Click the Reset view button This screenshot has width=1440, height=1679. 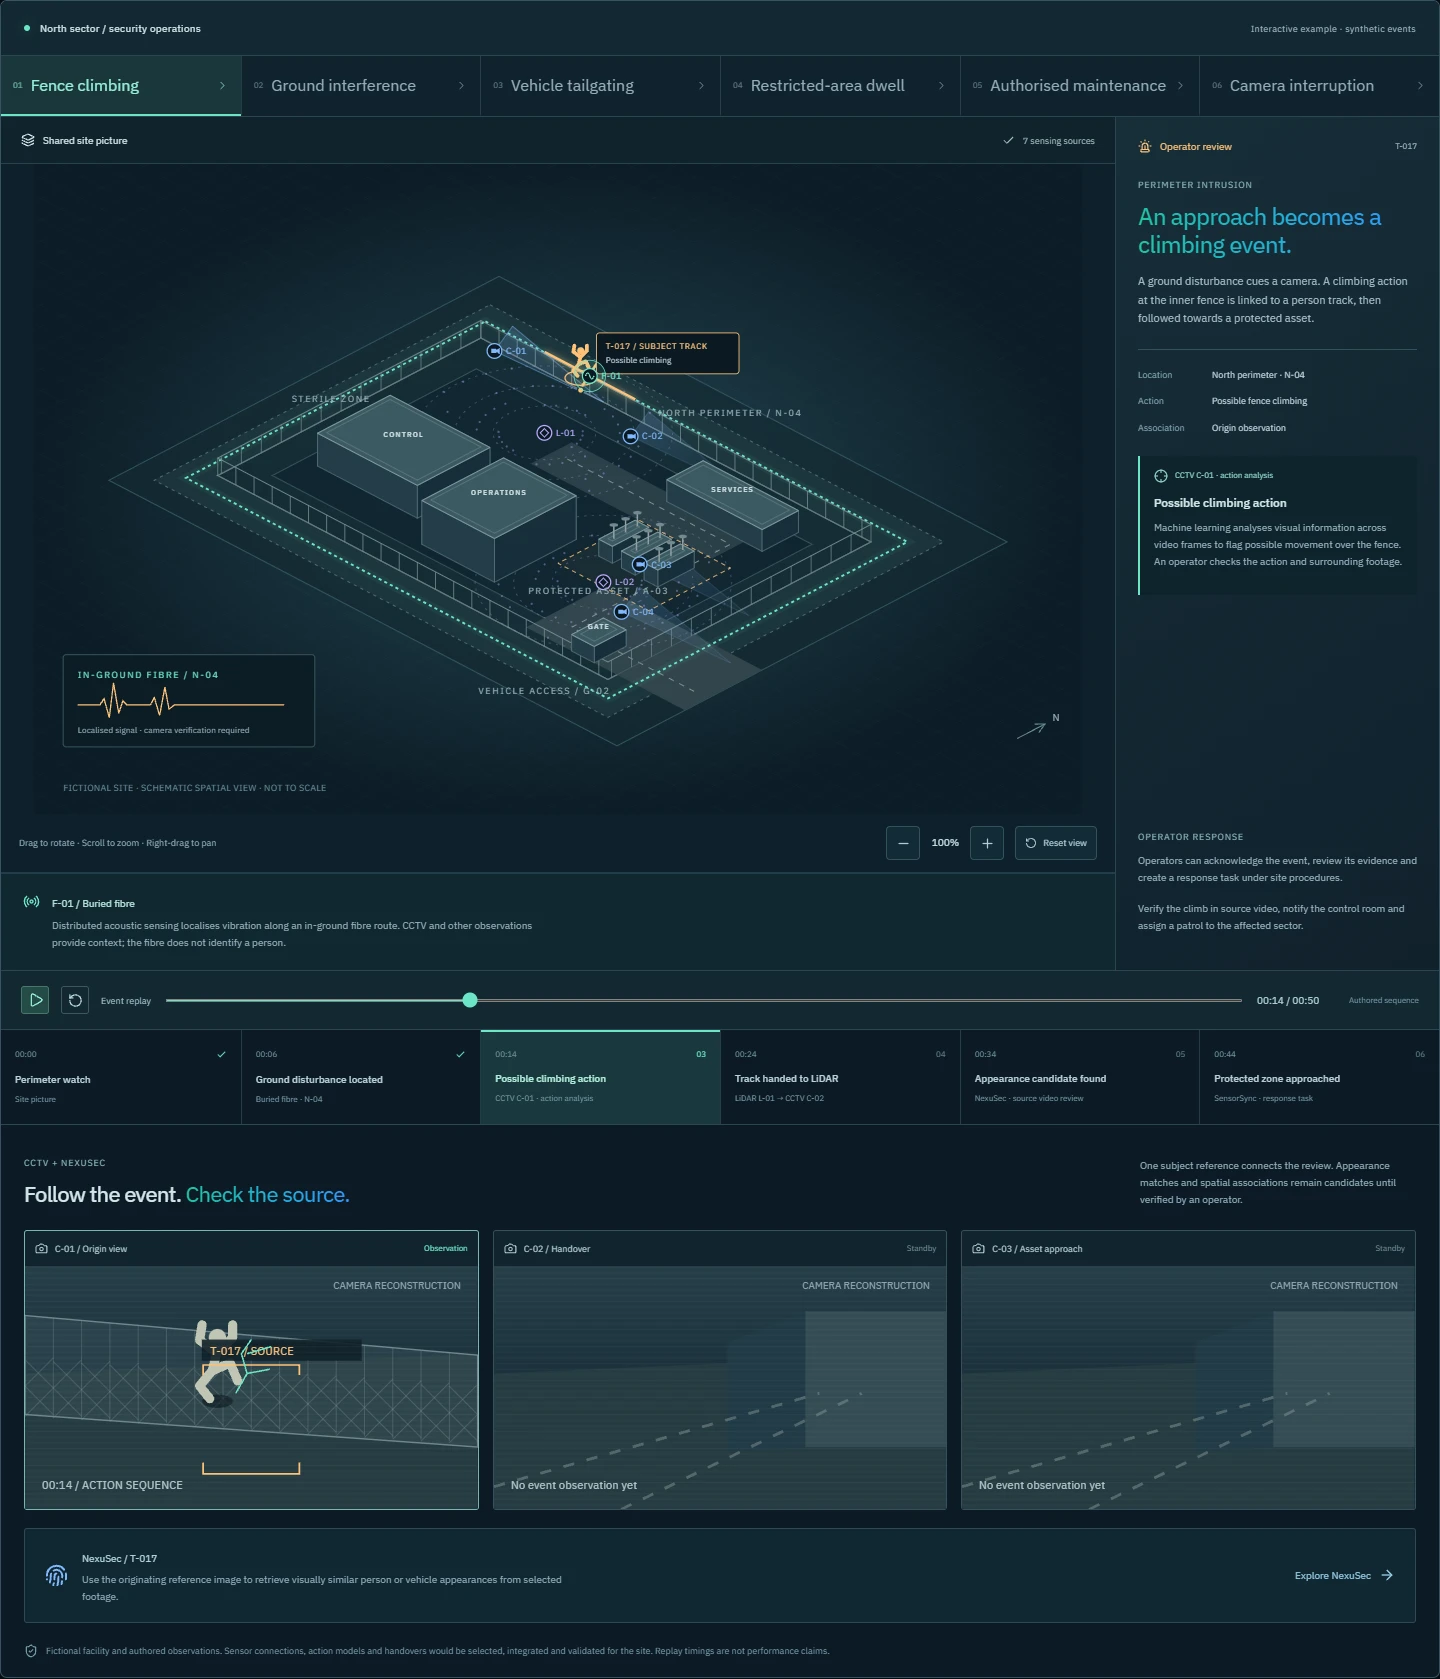tap(1056, 843)
